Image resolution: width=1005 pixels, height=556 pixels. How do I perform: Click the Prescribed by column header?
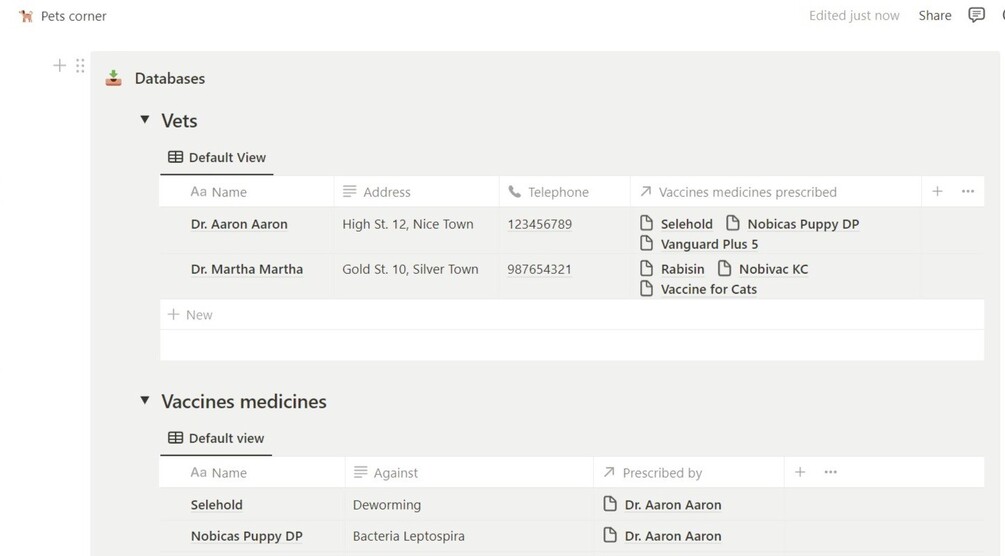(x=661, y=473)
